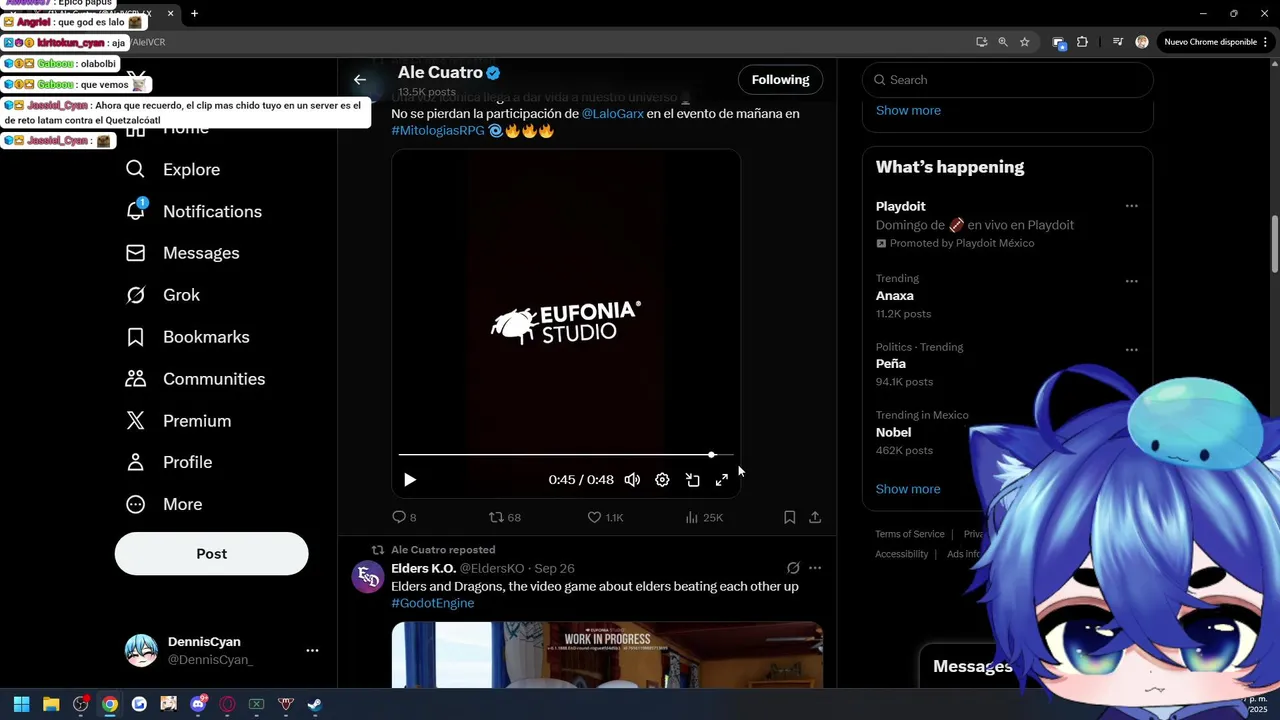The width and height of the screenshot is (1280, 720).
Task: Click the Chrome install-app icon
Action: pos(982,42)
